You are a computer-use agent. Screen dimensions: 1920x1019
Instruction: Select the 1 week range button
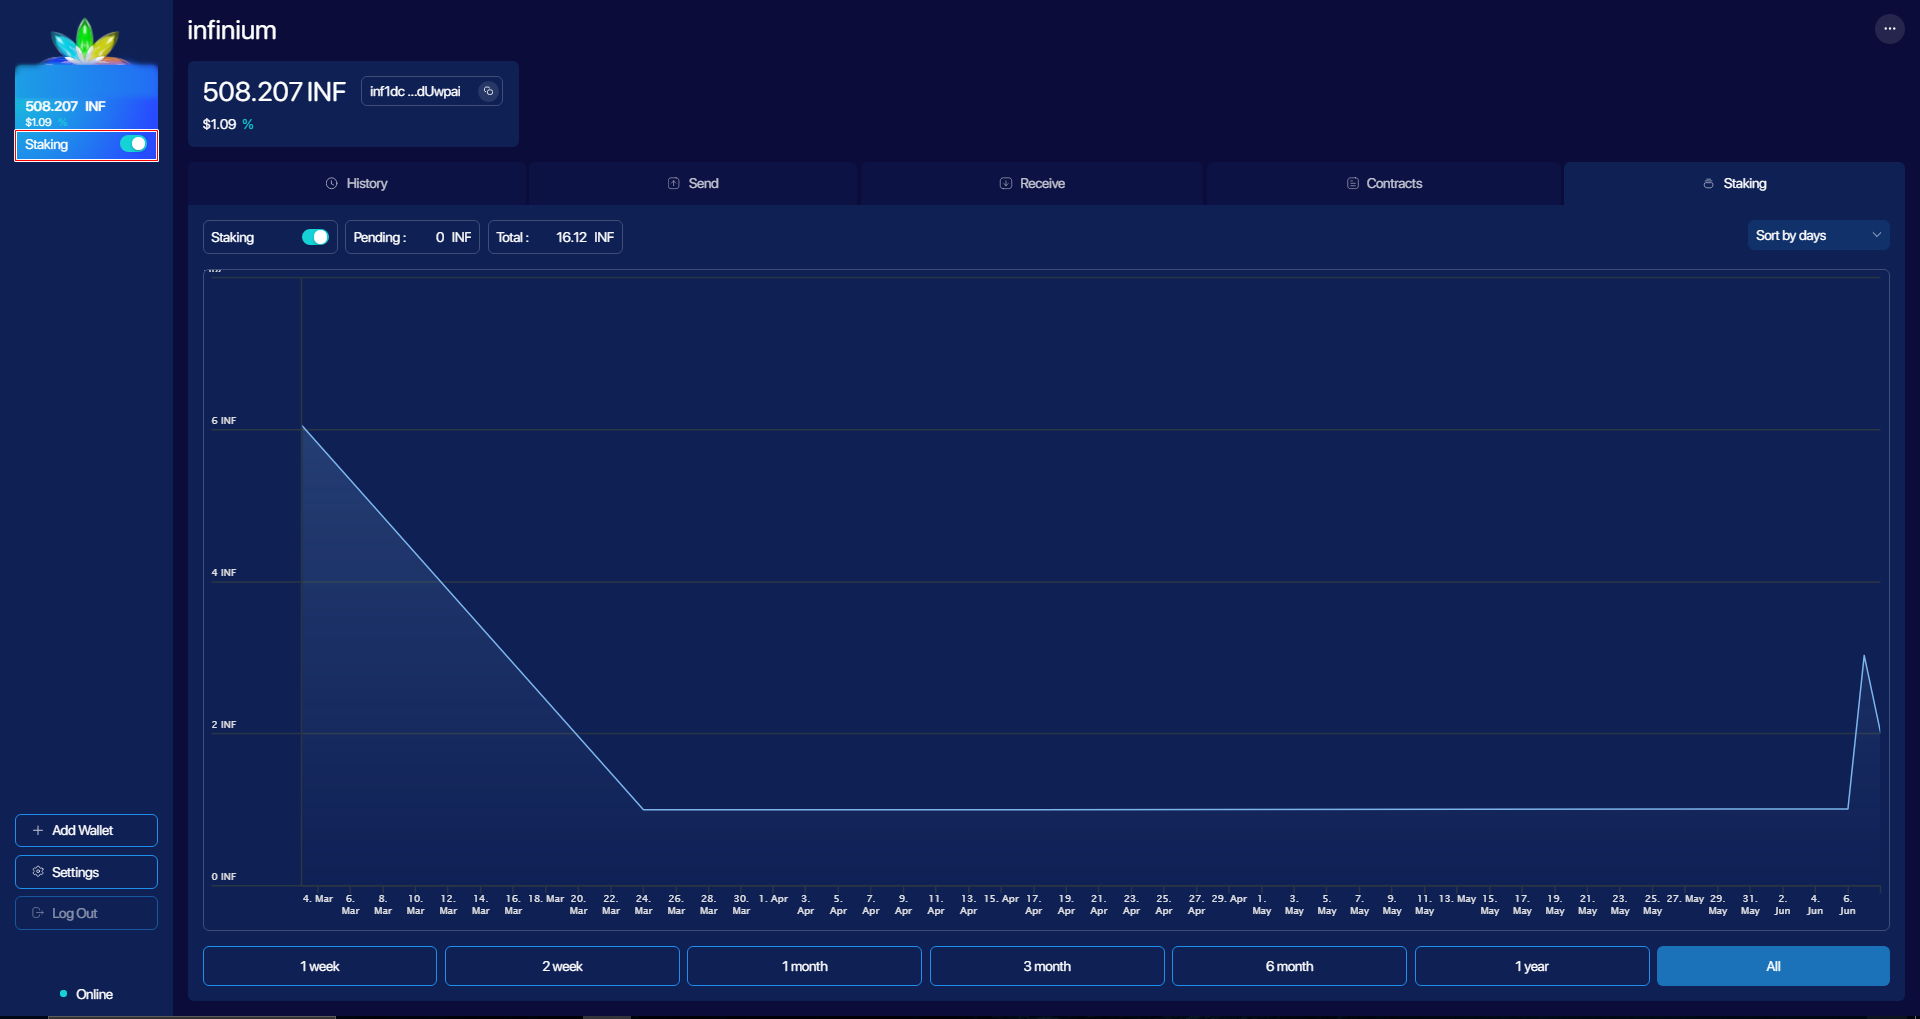click(x=320, y=966)
